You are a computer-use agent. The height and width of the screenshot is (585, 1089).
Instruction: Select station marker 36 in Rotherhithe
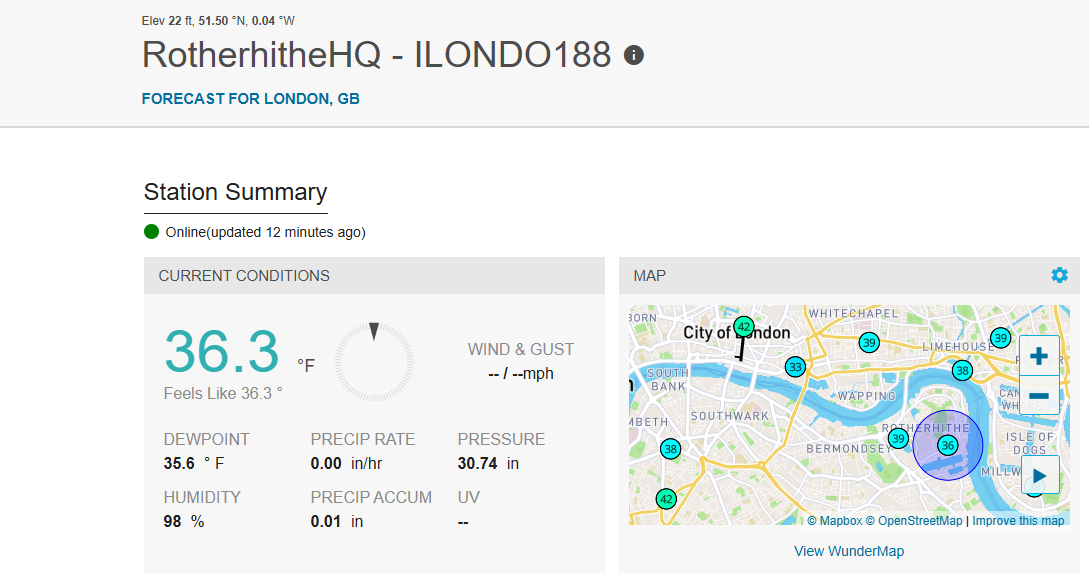[947, 445]
